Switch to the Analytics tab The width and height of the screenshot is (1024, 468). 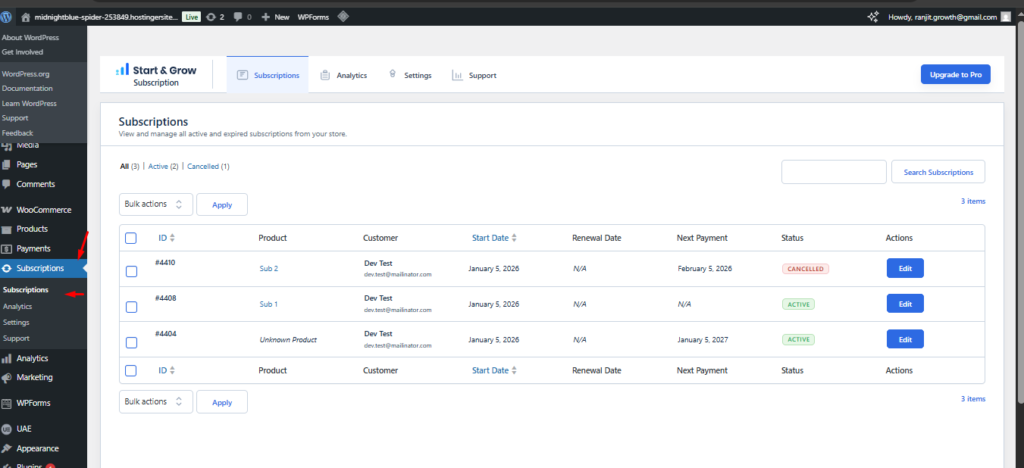tap(343, 75)
